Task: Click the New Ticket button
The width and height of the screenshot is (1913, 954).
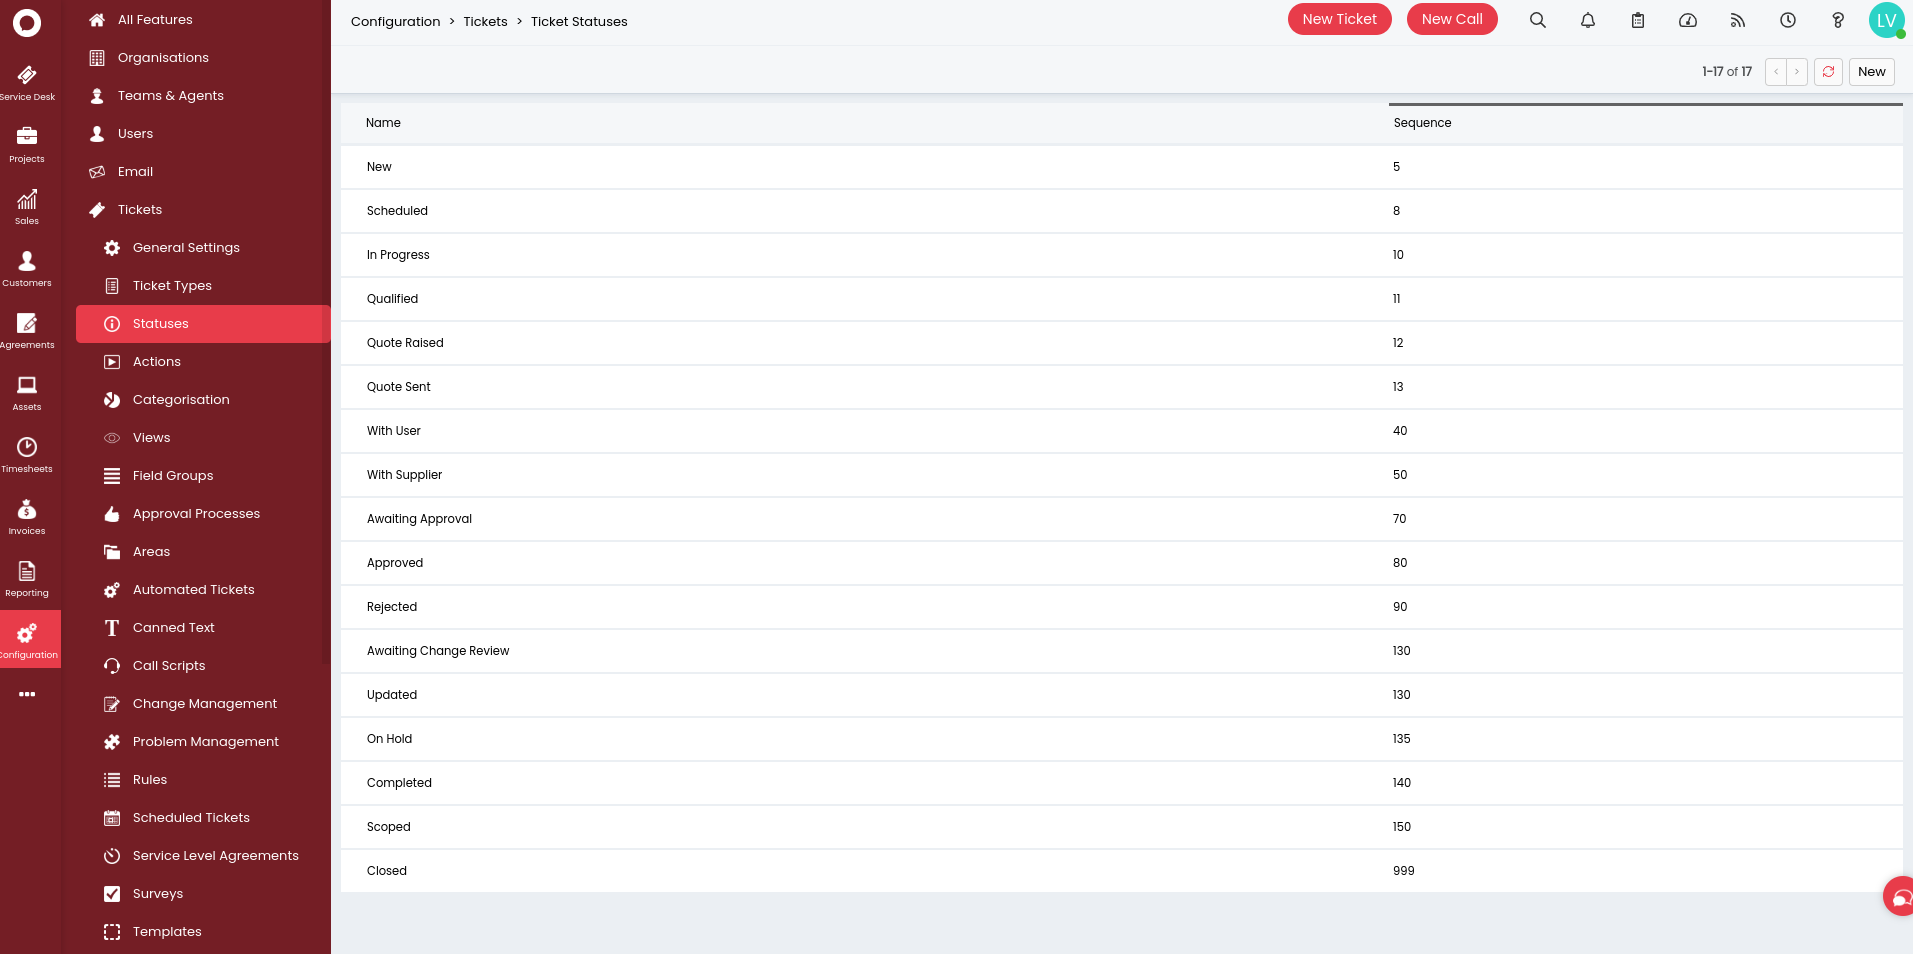Action: pyautogui.click(x=1339, y=19)
